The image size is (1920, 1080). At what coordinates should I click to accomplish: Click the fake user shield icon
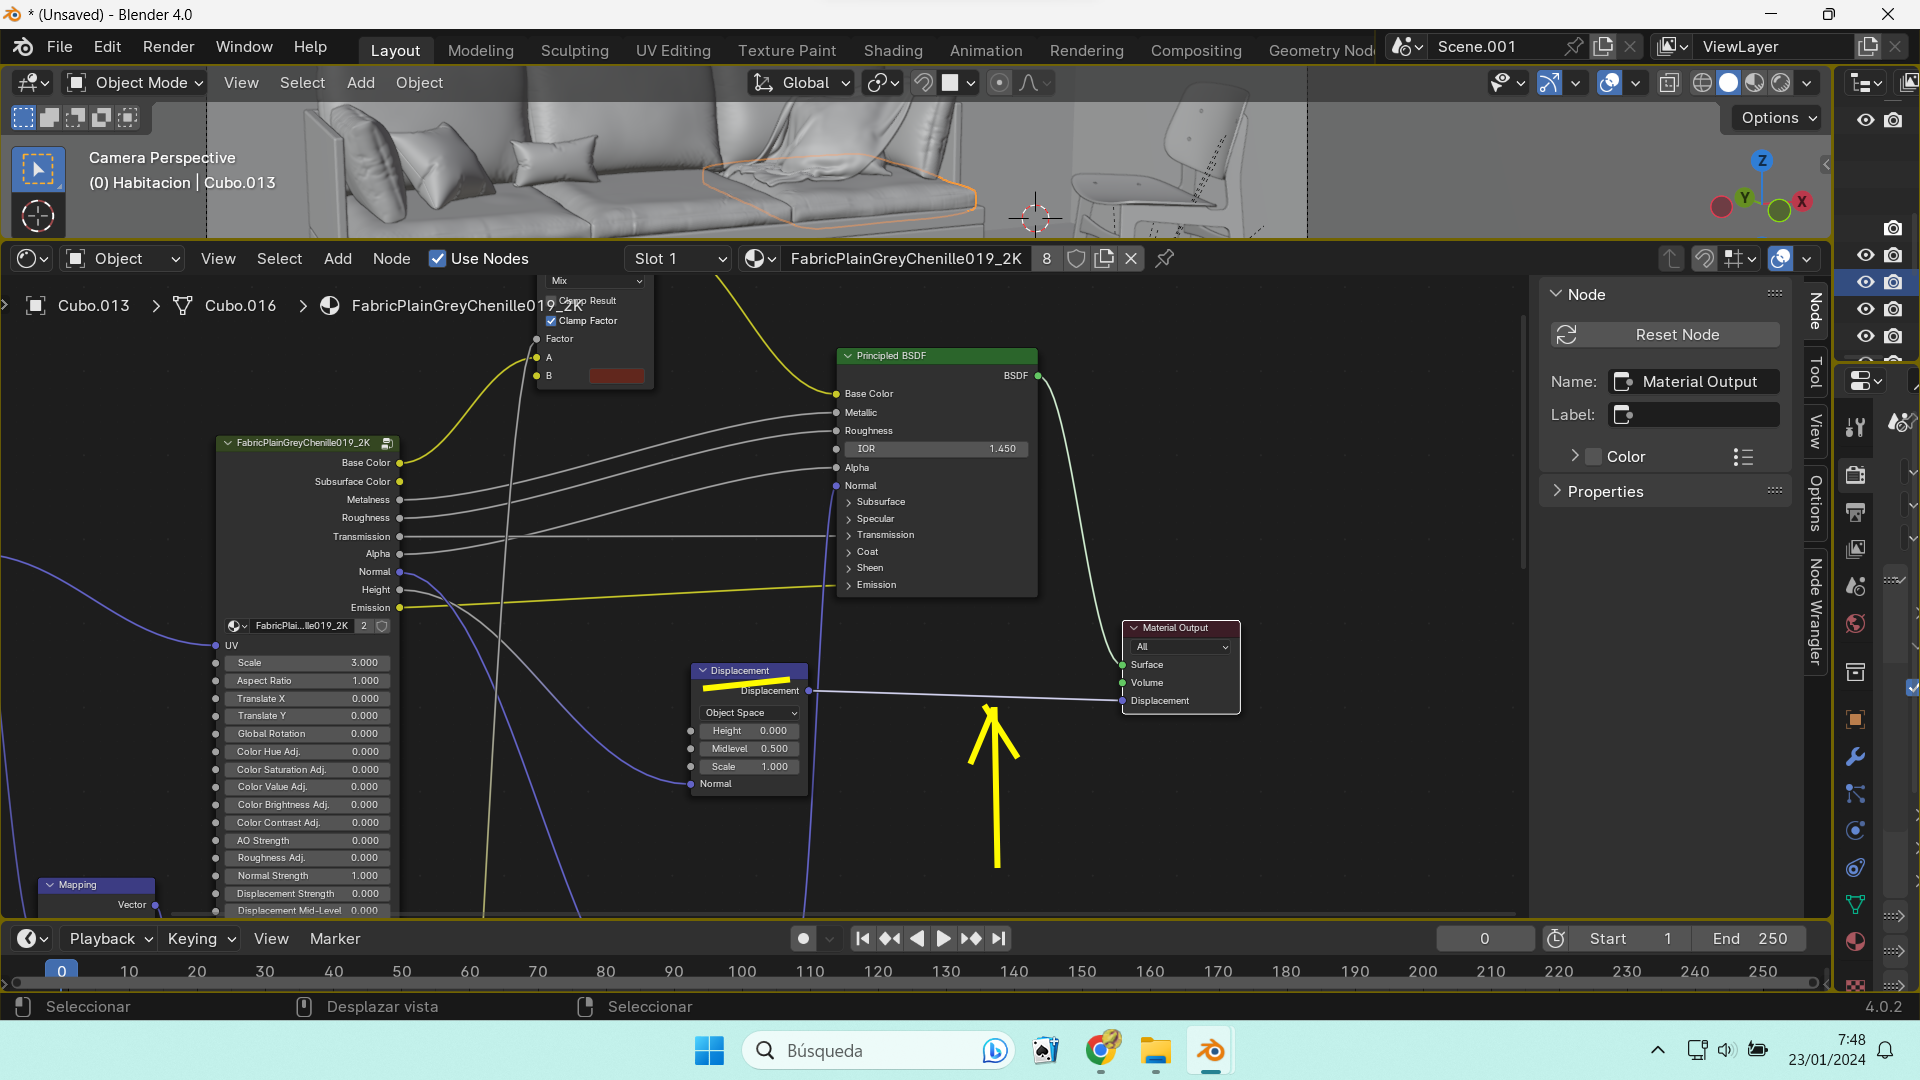[1076, 259]
